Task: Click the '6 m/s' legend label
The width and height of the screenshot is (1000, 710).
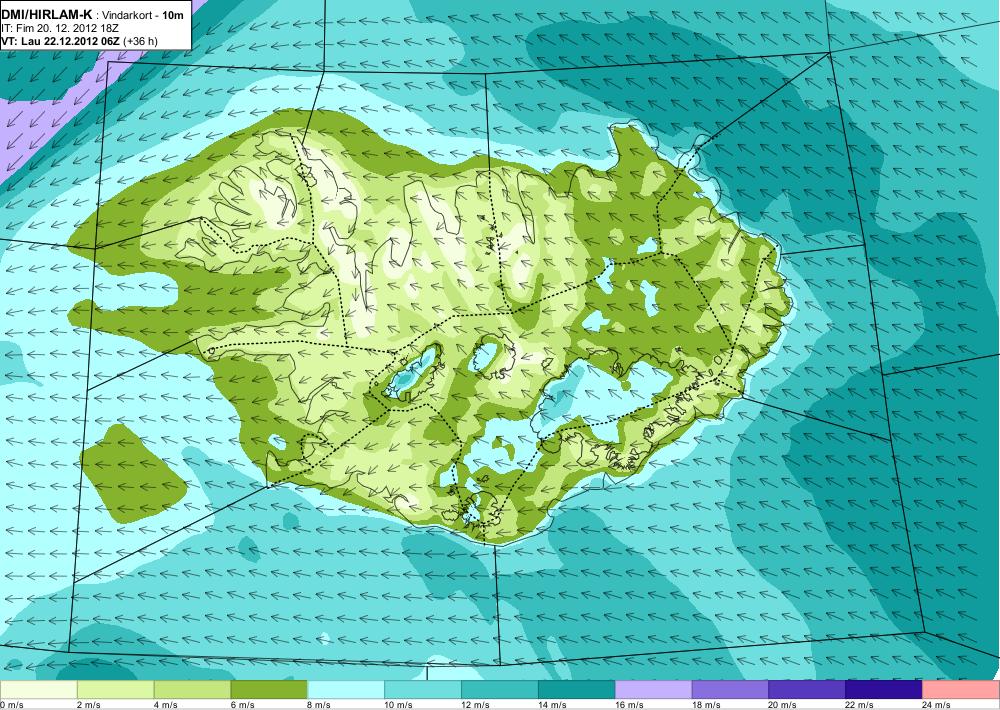Action: pyautogui.click(x=243, y=705)
